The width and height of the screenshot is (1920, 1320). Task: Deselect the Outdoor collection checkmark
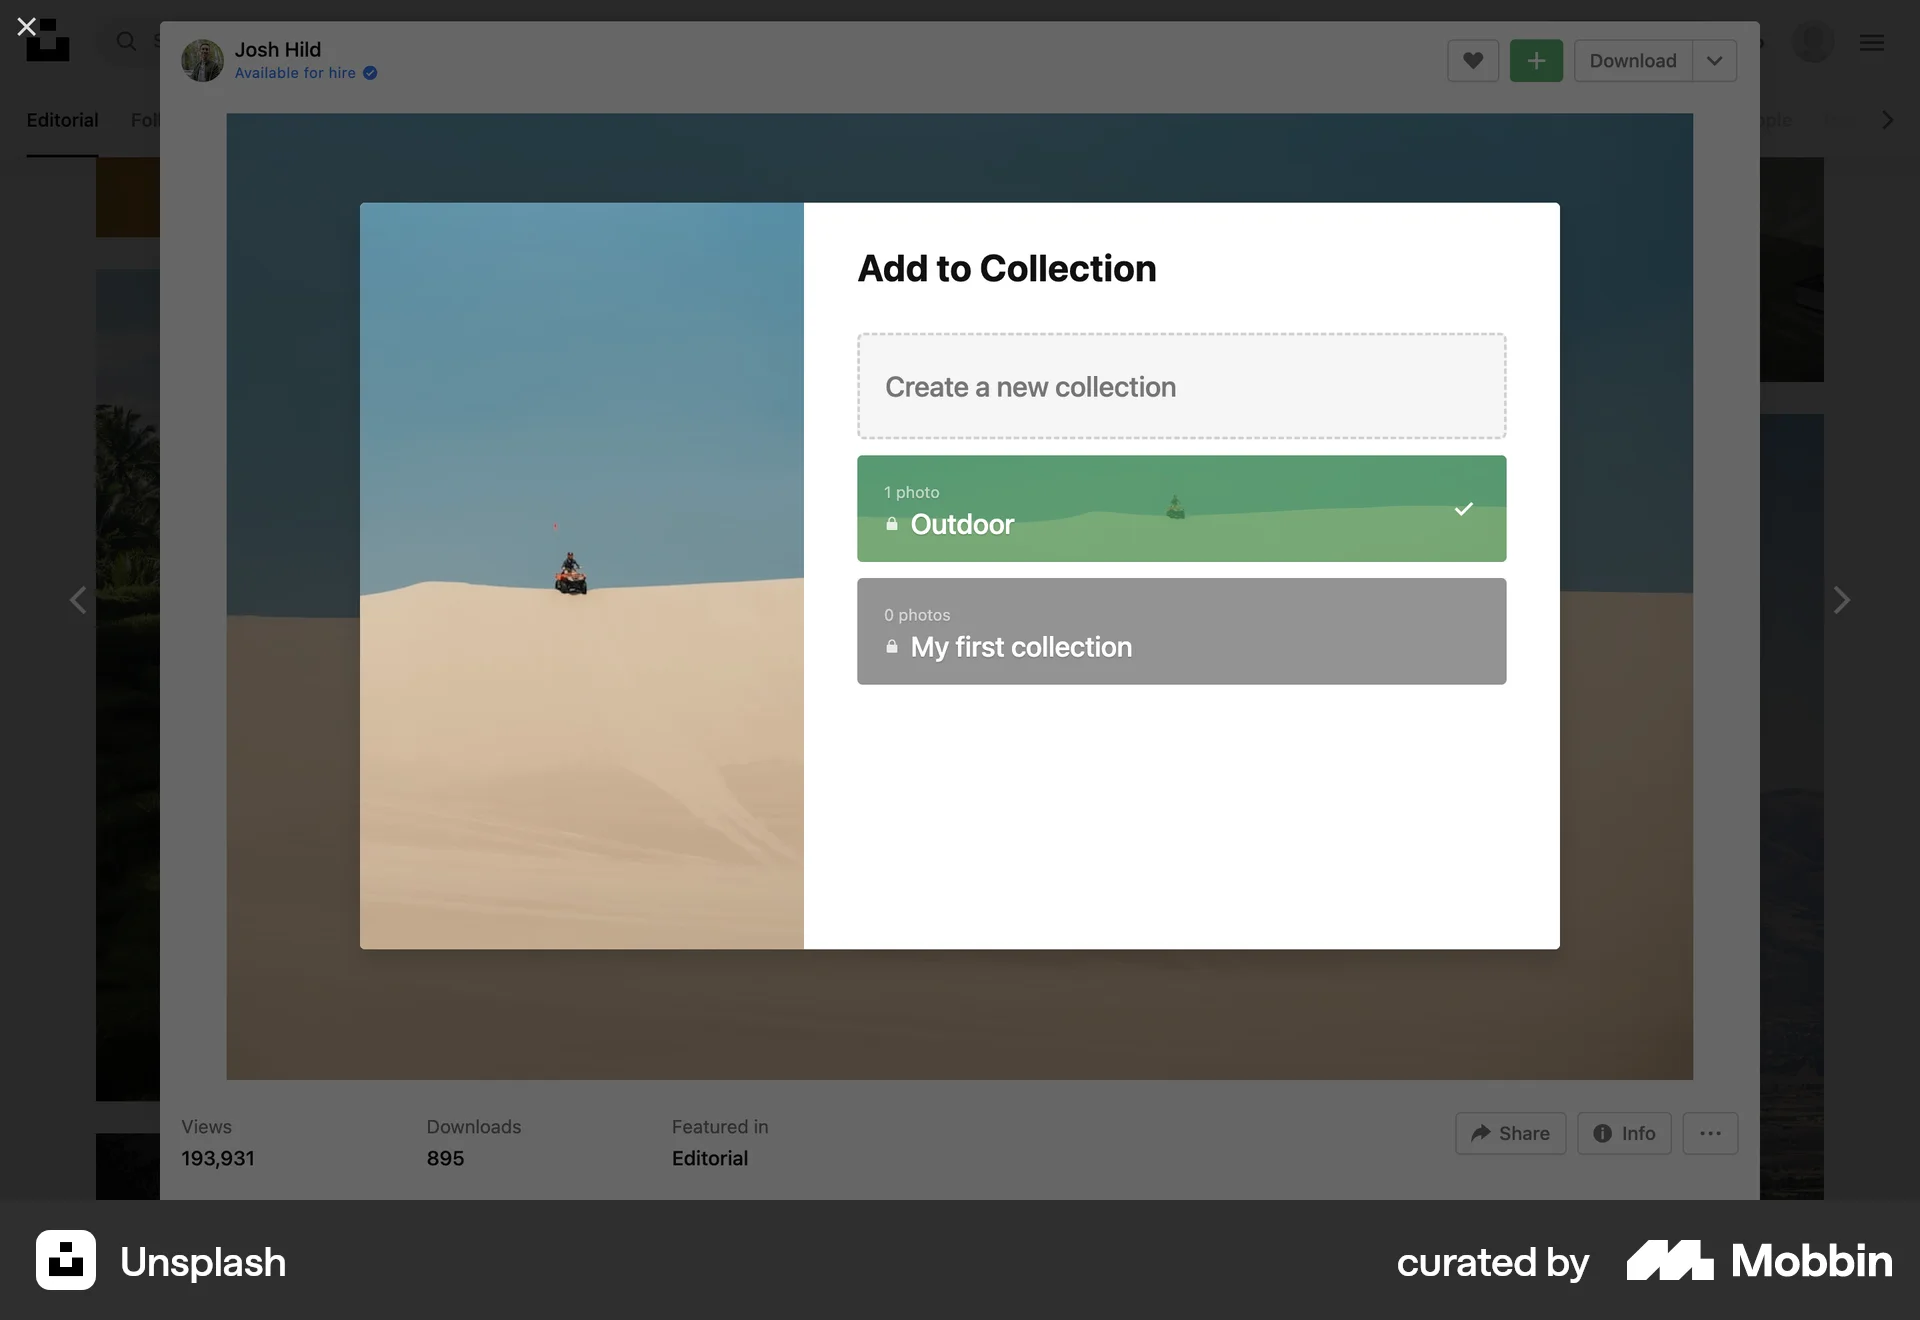(x=1462, y=509)
